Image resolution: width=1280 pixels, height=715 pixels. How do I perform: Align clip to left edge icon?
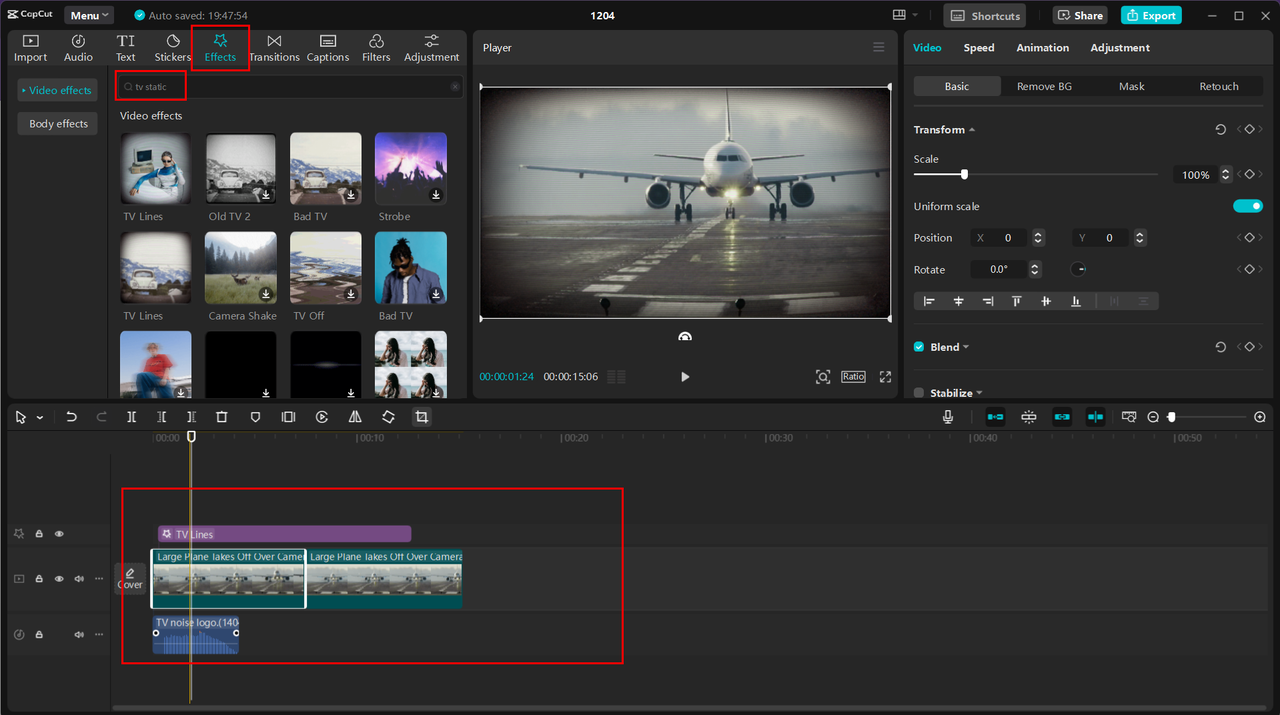coord(929,301)
